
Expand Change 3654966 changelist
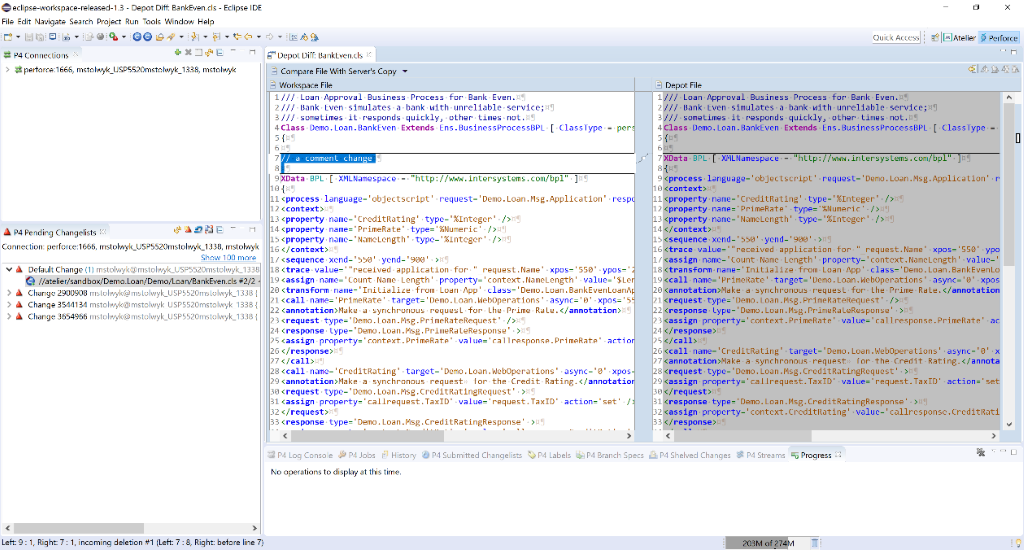click(8, 316)
